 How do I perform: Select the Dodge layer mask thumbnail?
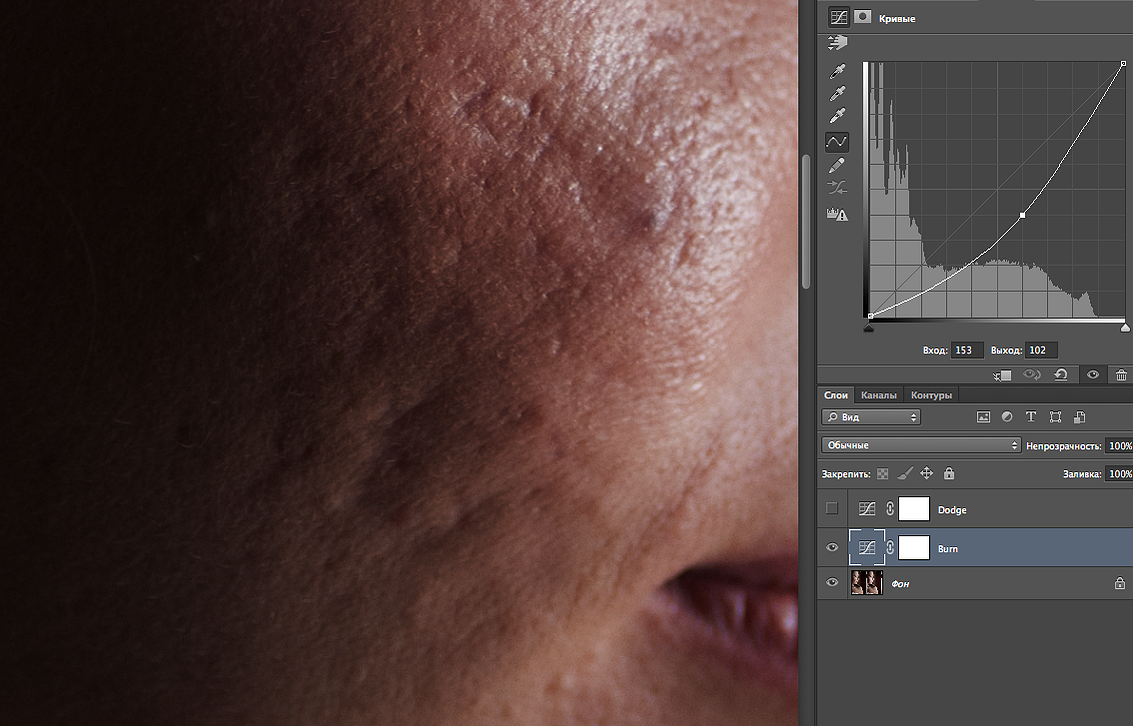913,509
